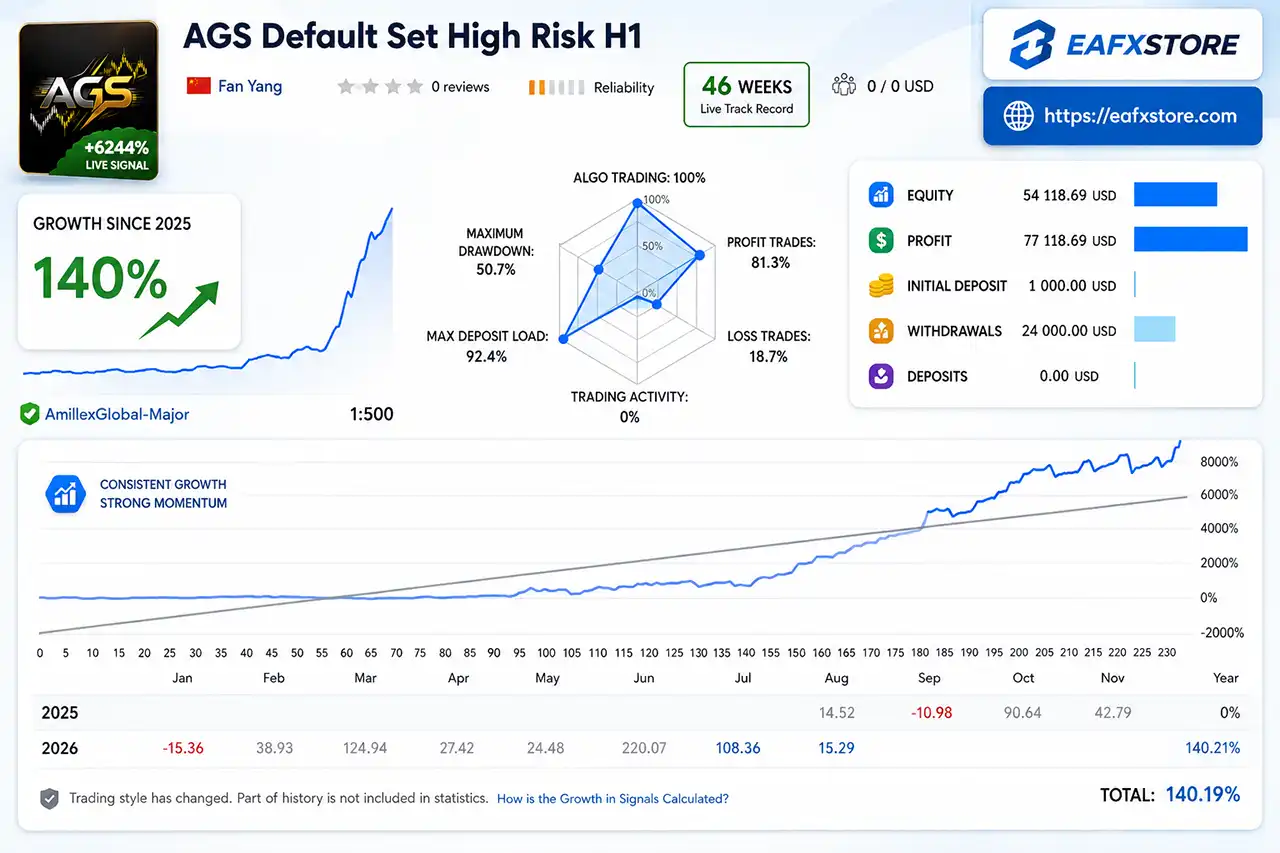Click the green verified shield icon
Screen dimensions: 1280x853
(x=30, y=414)
